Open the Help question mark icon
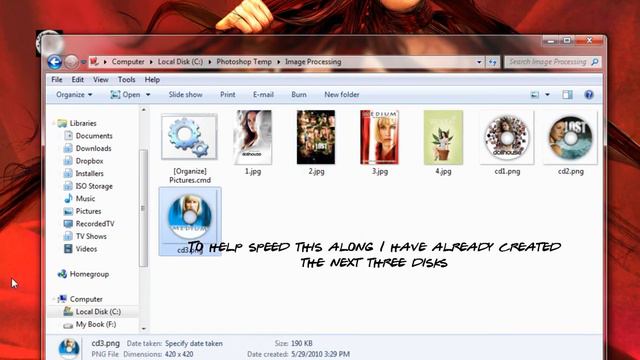 tap(589, 95)
